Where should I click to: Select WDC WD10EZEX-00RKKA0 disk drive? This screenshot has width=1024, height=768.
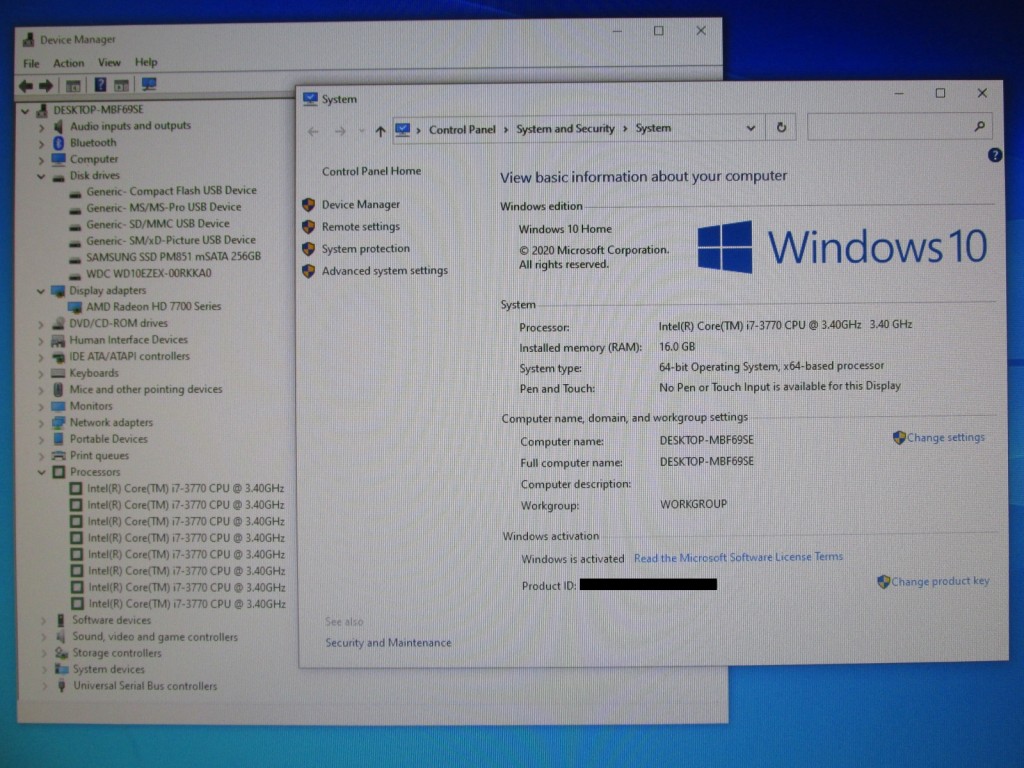[148, 274]
